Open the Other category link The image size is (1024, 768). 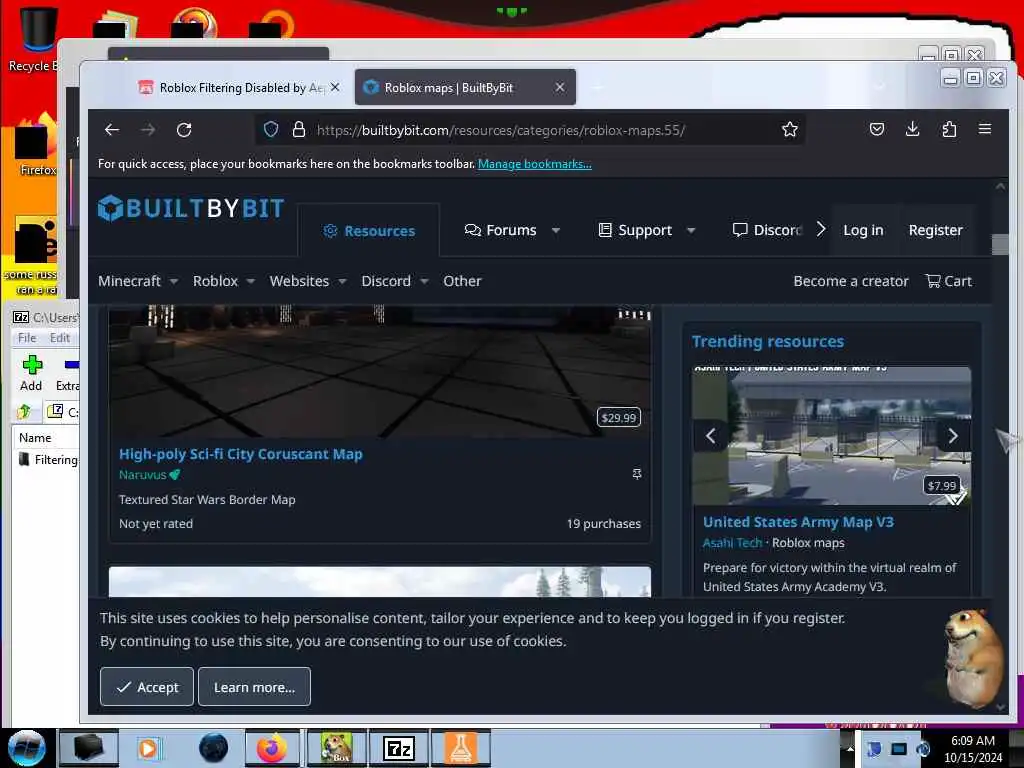pyautogui.click(x=462, y=281)
